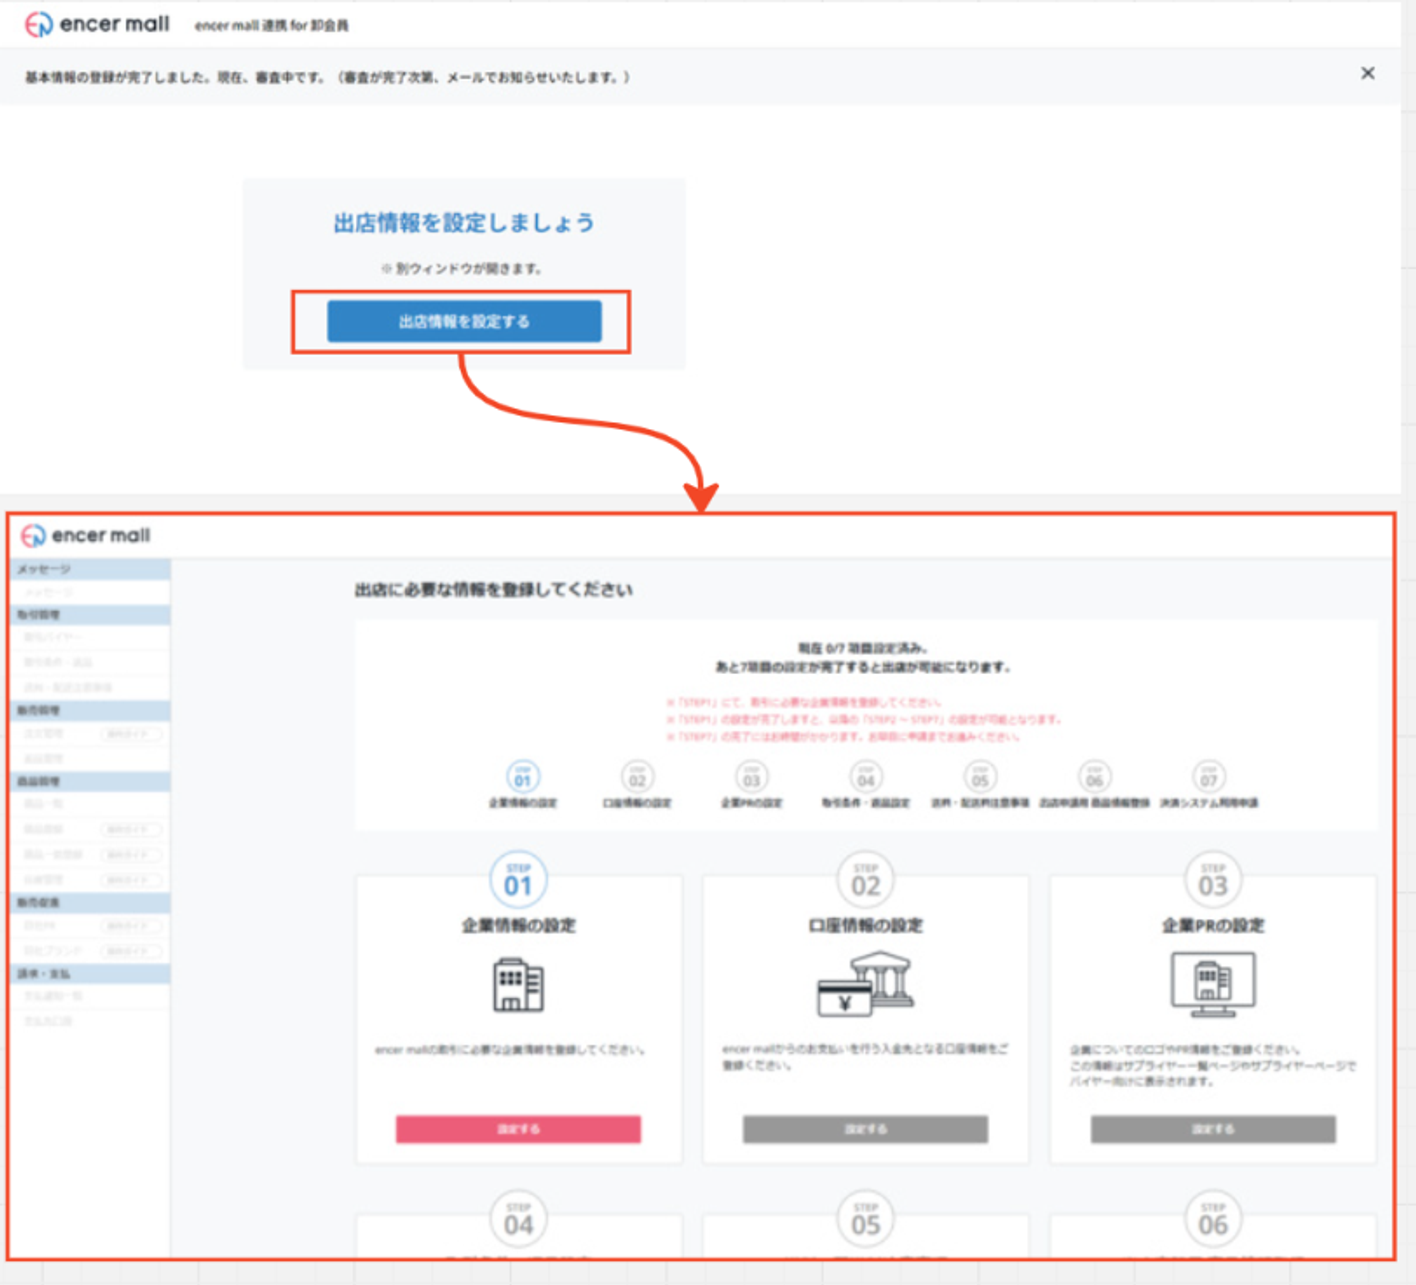
Task: Click step 01 企業情報の設定 in progress row
Action: click(523, 784)
